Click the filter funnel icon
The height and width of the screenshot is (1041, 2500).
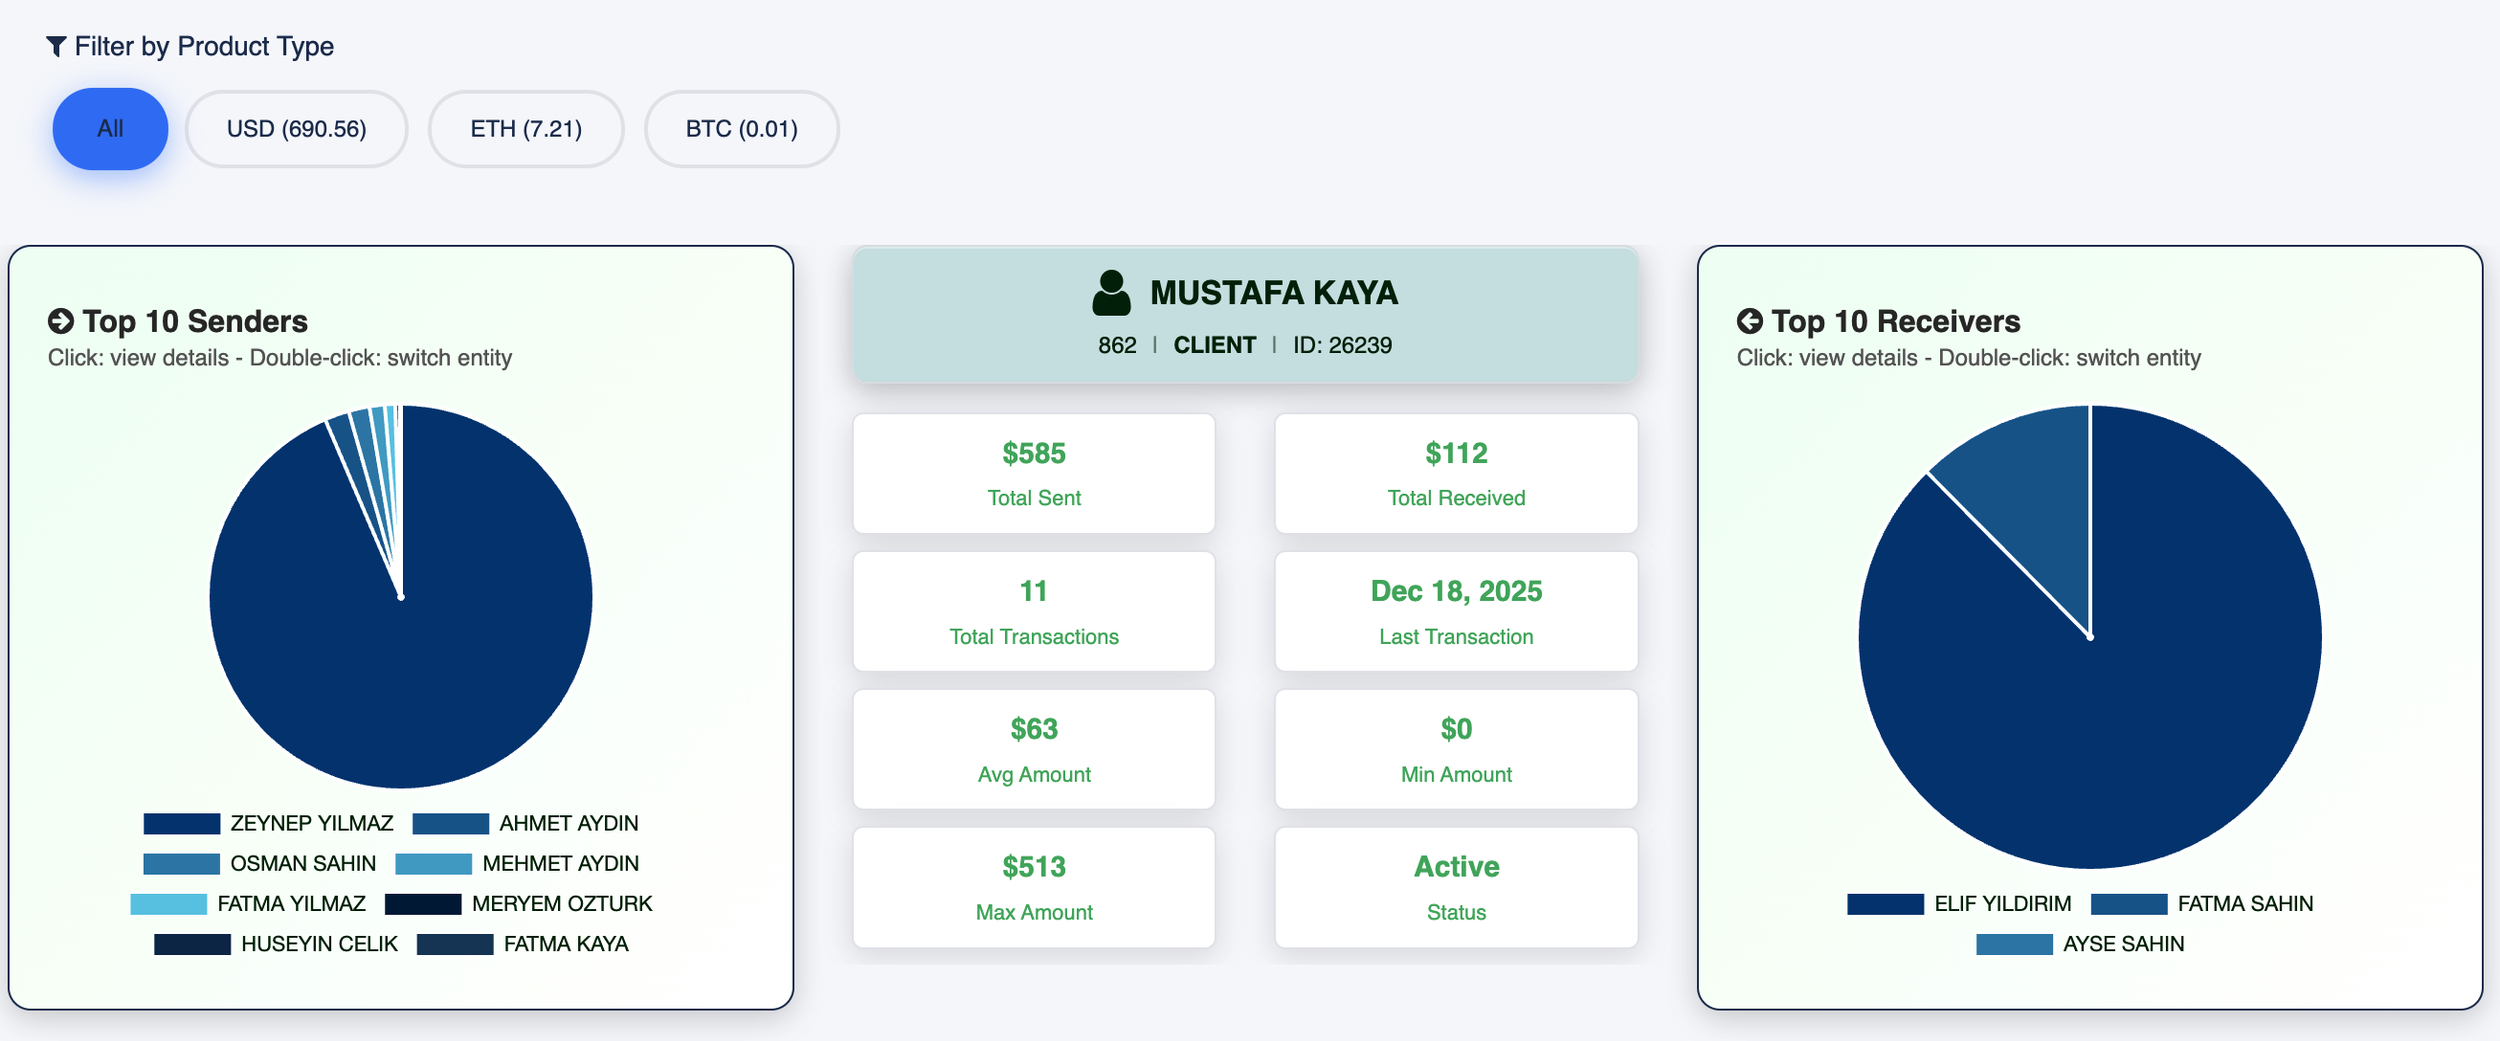56,46
